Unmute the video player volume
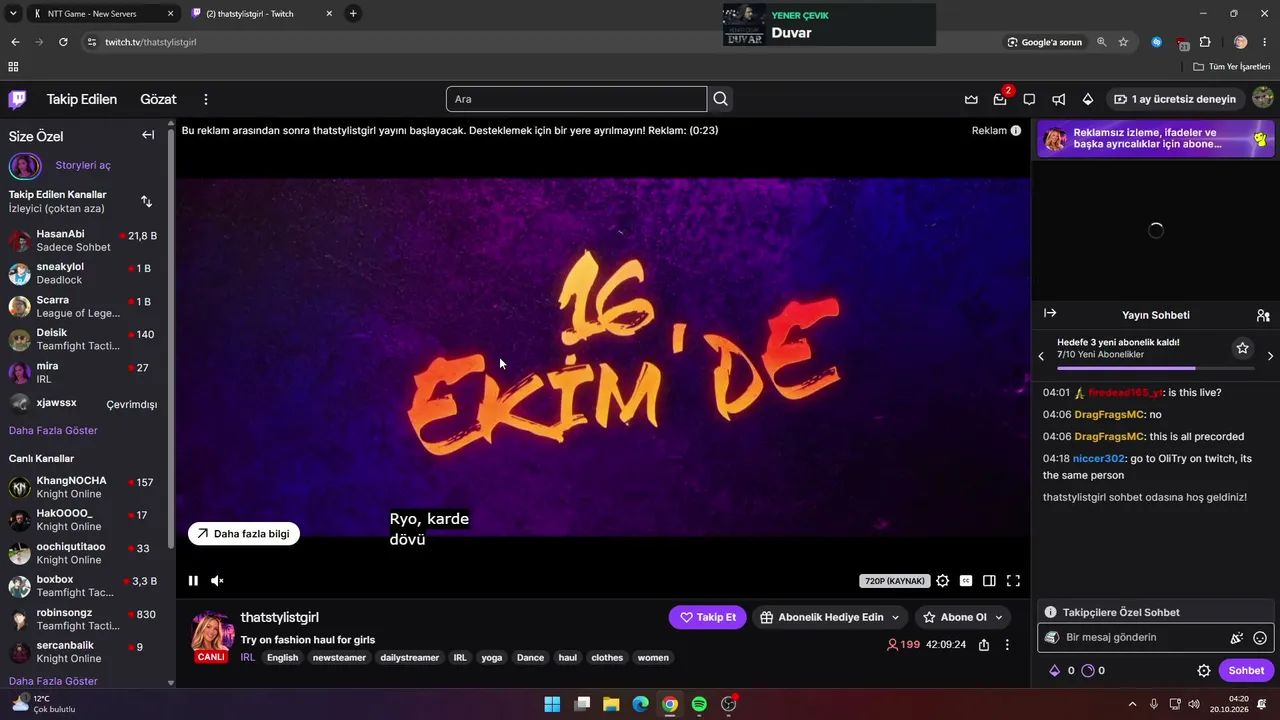The image size is (1280, 720). [x=217, y=581]
